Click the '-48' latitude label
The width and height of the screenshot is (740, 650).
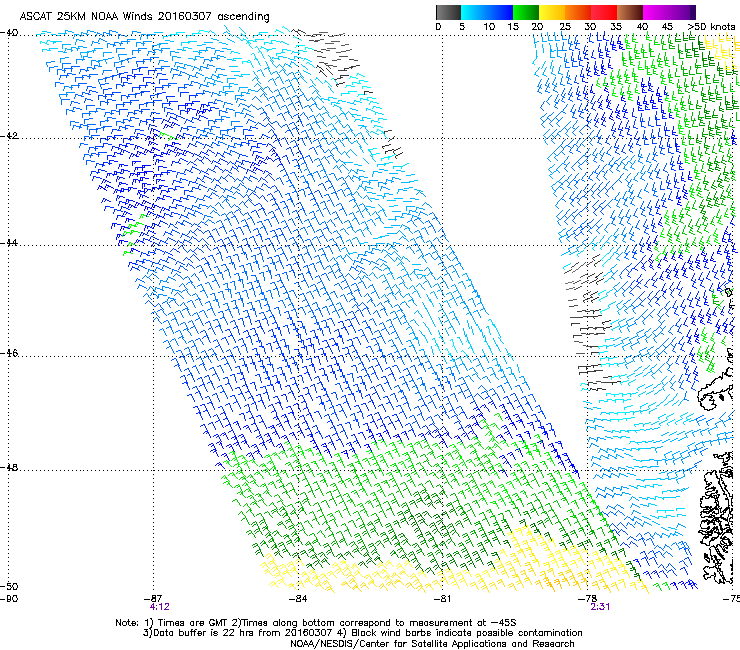(9, 467)
